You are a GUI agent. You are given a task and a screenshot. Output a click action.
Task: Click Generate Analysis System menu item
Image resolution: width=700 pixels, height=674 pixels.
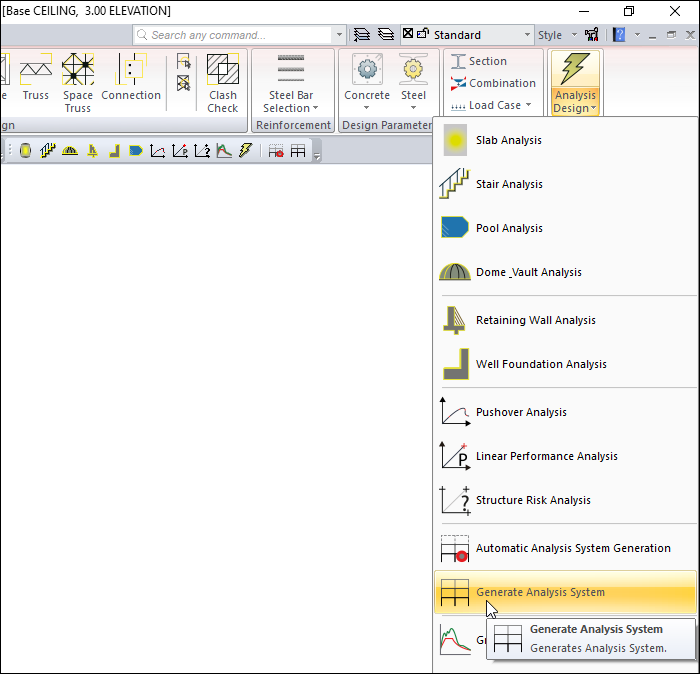(540, 592)
